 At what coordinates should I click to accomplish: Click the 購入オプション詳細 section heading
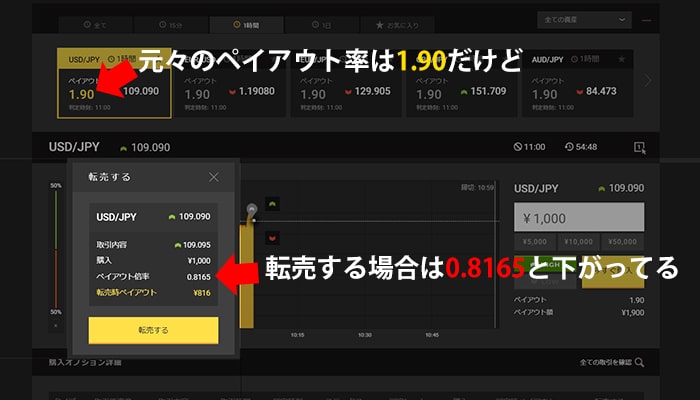[85, 362]
